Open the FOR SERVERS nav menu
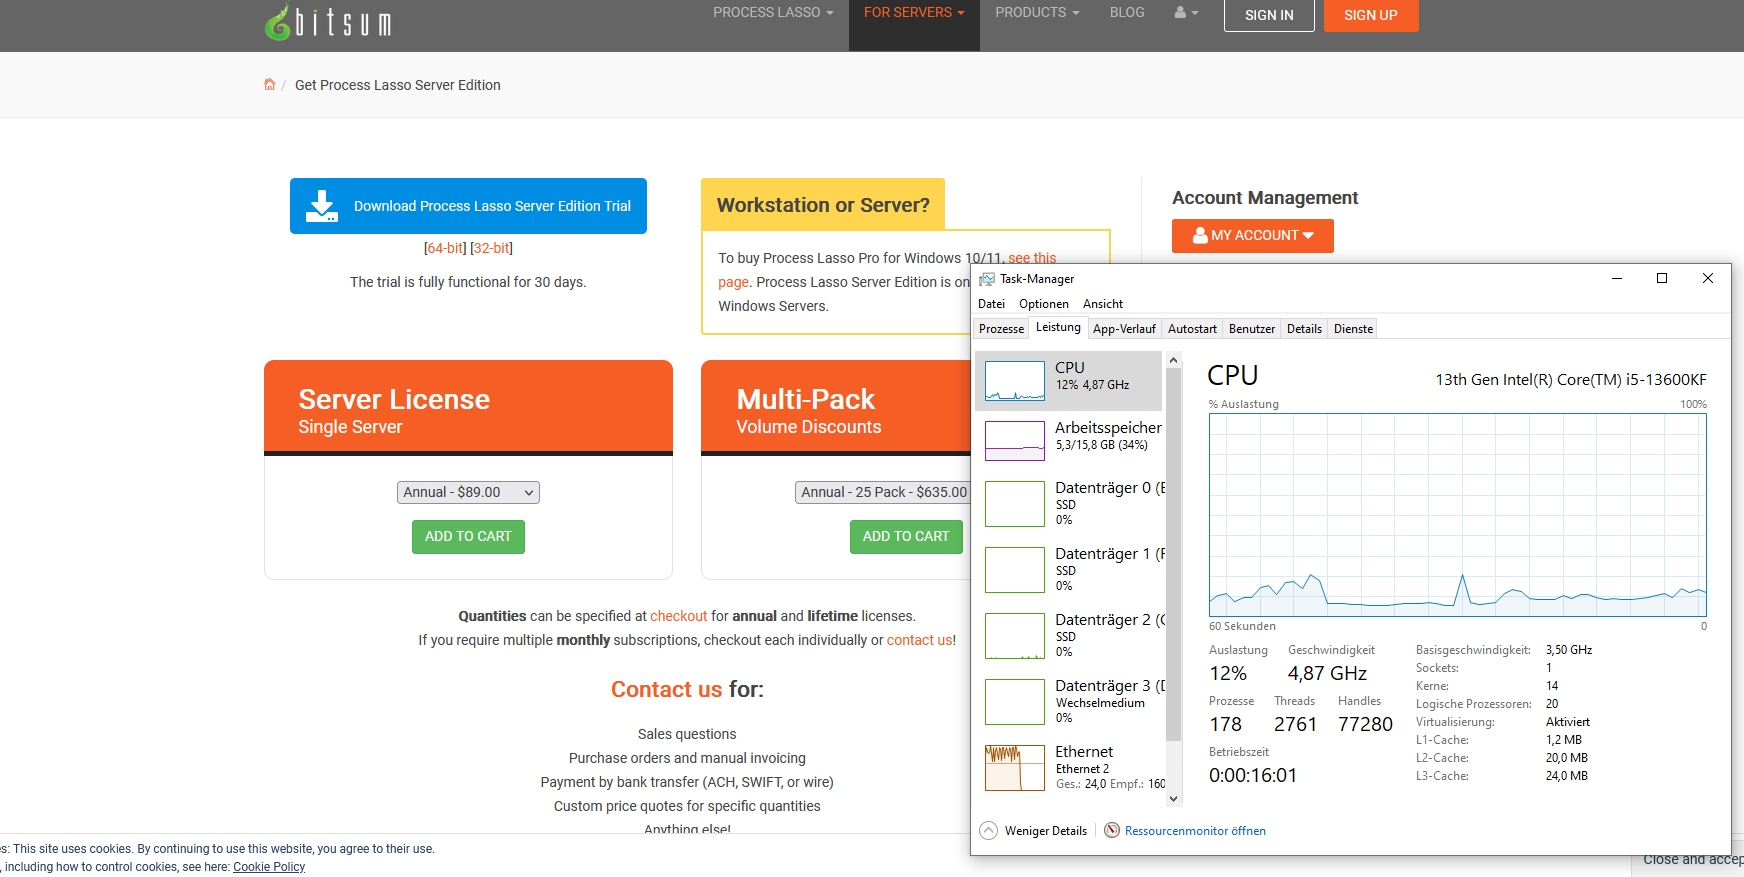The image size is (1744, 877). [914, 13]
